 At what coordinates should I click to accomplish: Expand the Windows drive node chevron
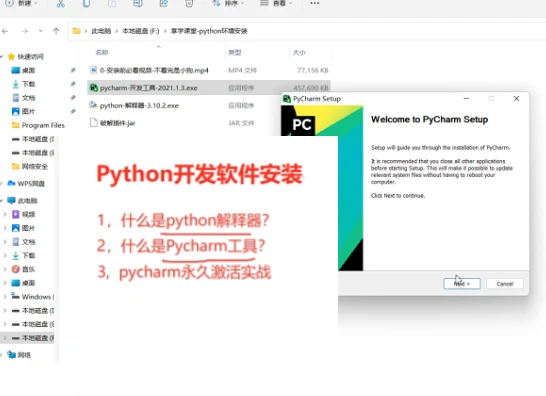tap(5, 297)
